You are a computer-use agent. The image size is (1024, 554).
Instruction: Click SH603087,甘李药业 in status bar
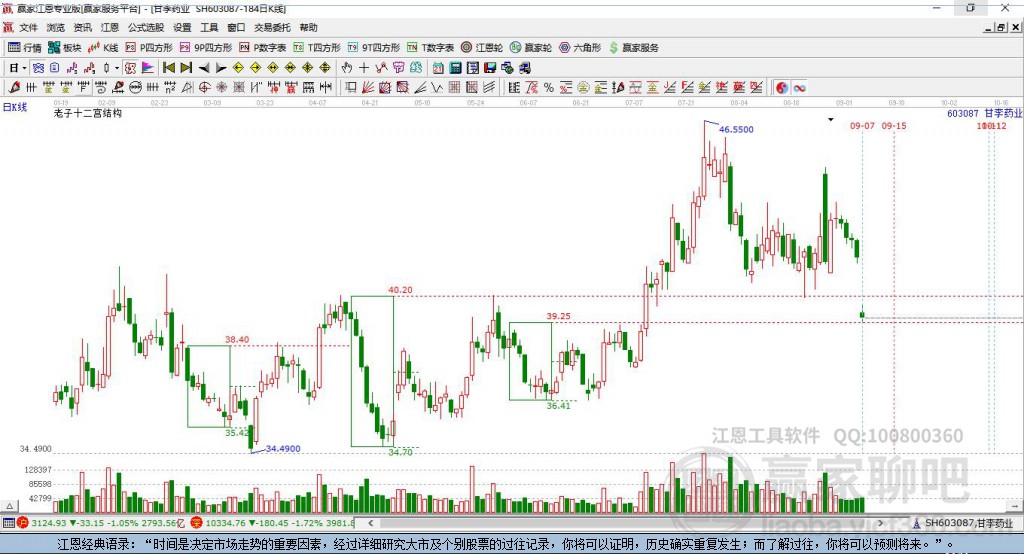968,523
